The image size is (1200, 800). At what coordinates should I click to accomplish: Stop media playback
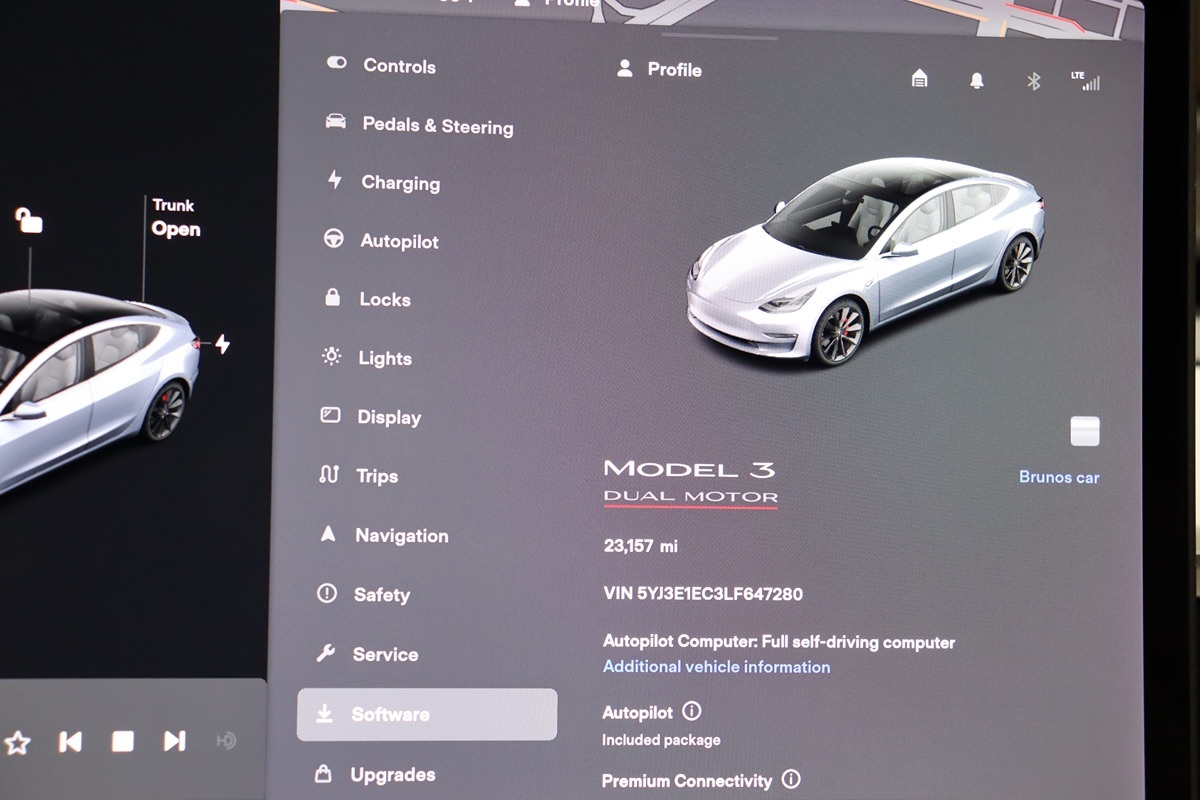click(122, 741)
